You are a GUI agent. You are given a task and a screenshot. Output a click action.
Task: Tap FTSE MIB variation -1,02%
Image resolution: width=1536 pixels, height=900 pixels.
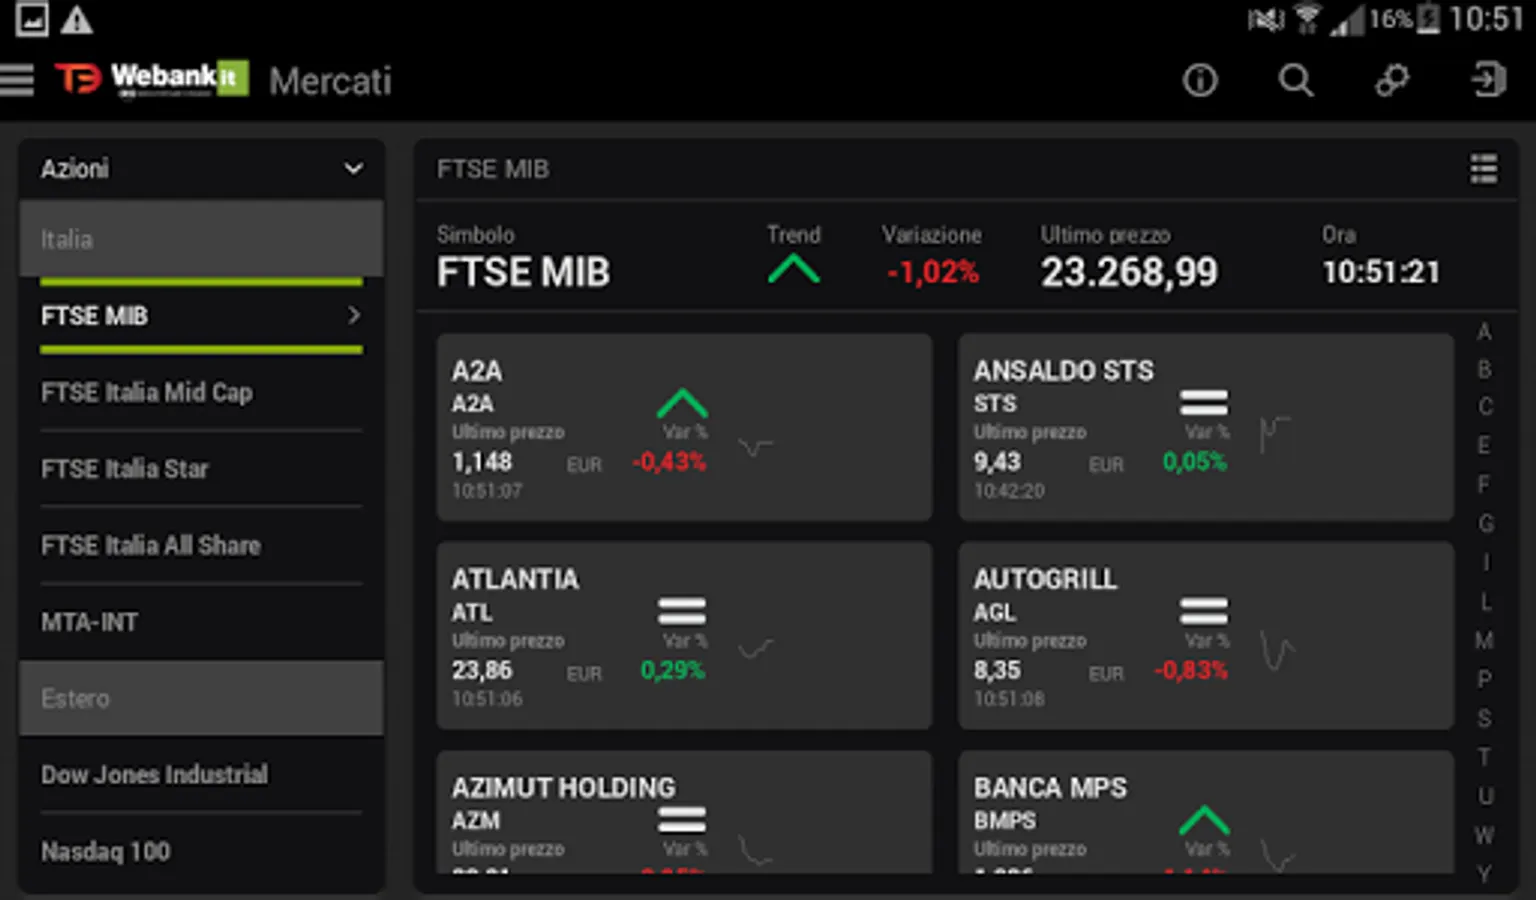[933, 272]
